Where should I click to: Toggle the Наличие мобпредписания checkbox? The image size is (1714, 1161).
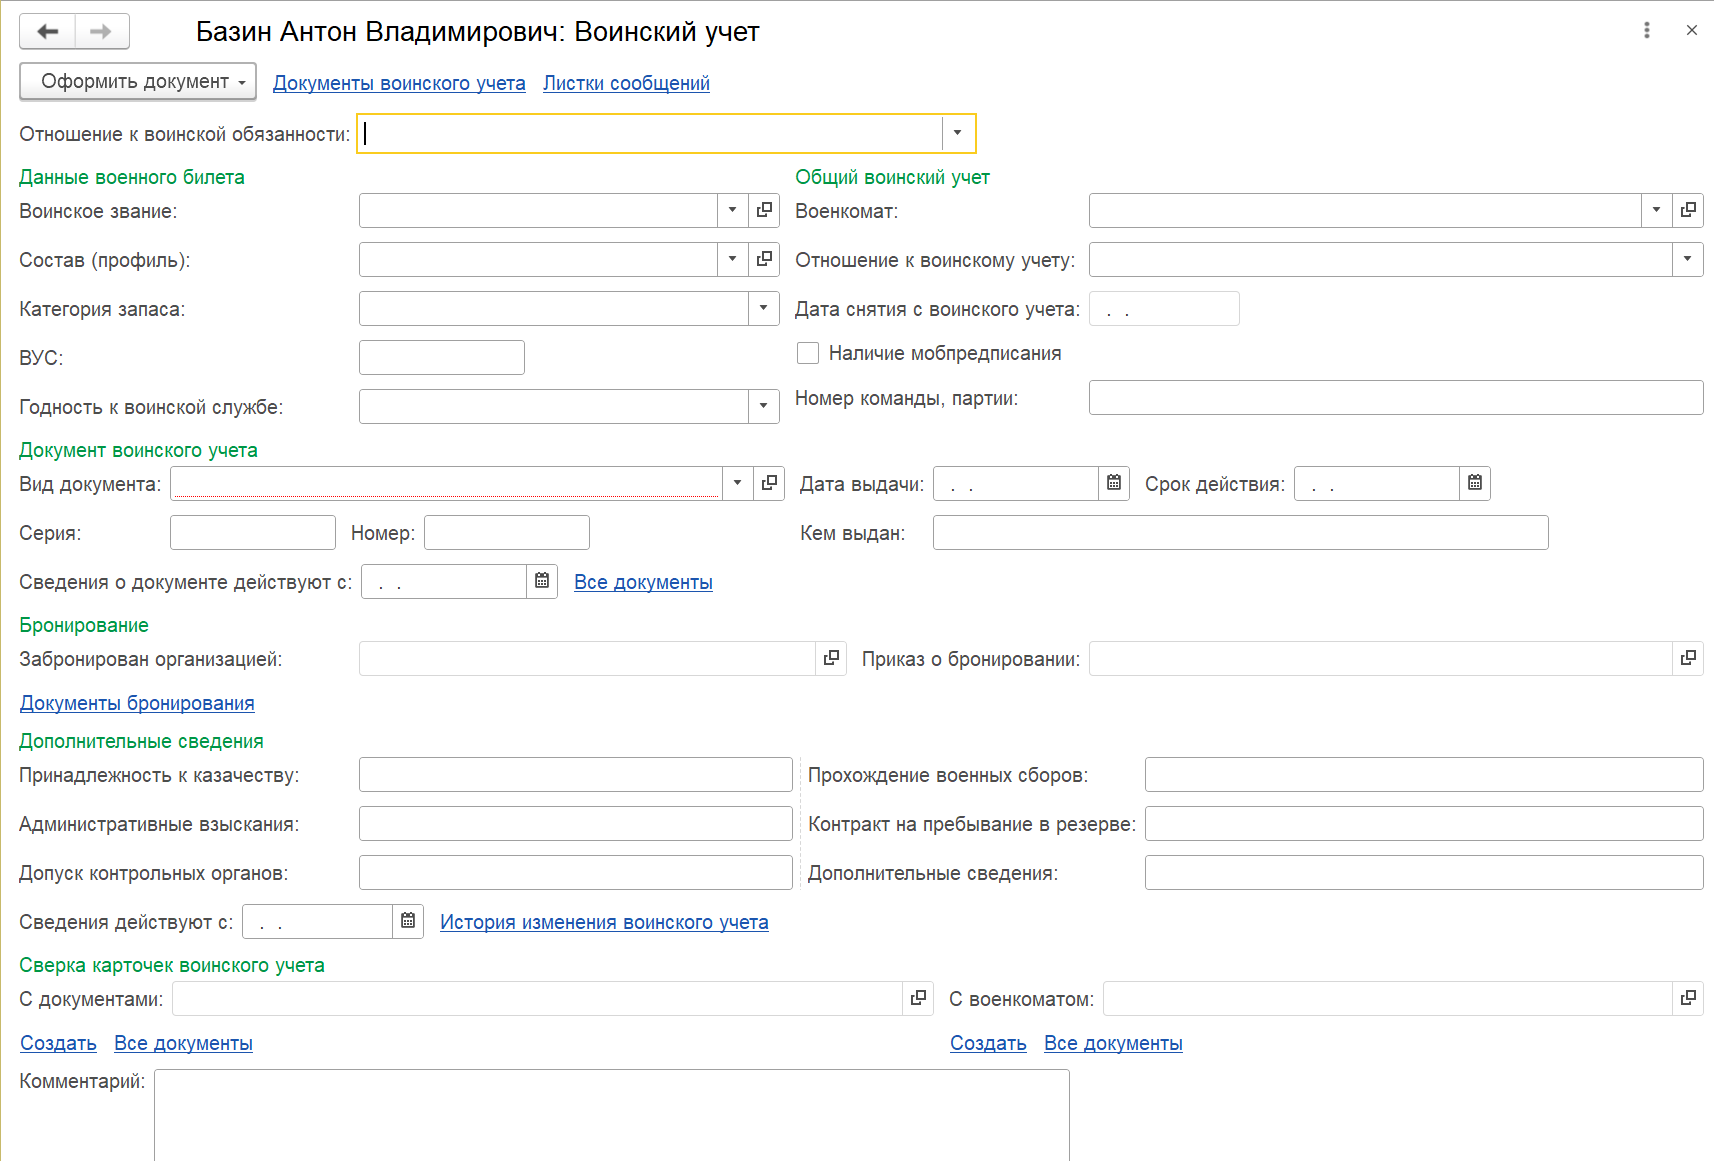[808, 353]
